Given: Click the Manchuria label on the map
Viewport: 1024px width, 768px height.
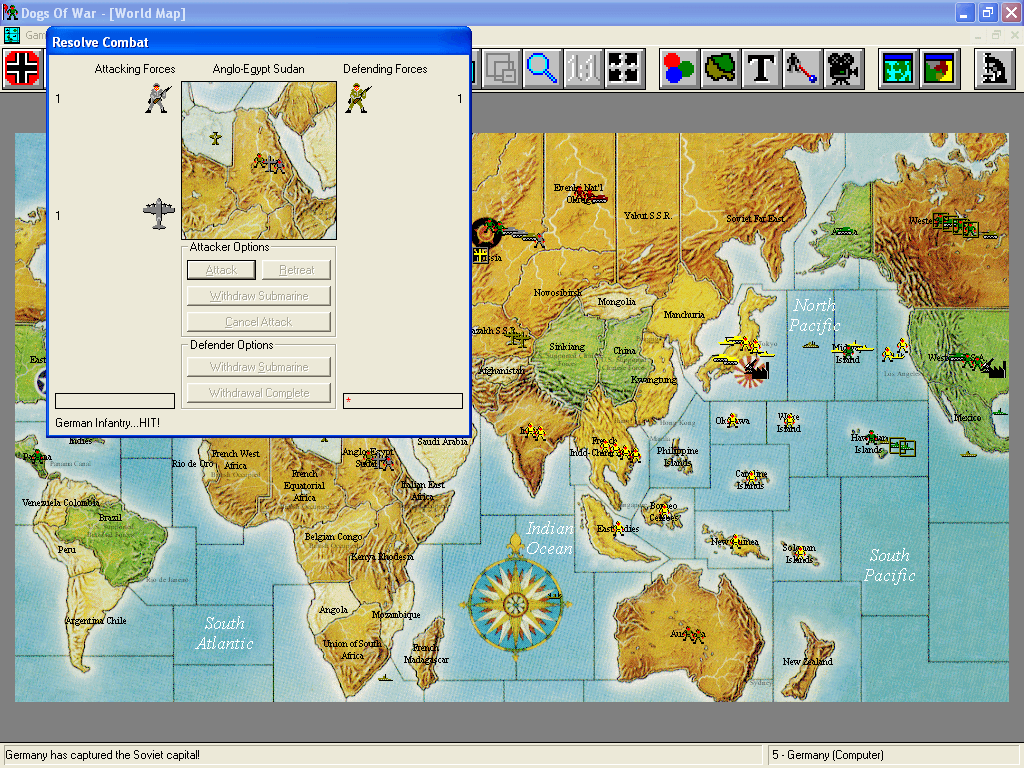Looking at the screenshot, I should [x=684, y=315].
